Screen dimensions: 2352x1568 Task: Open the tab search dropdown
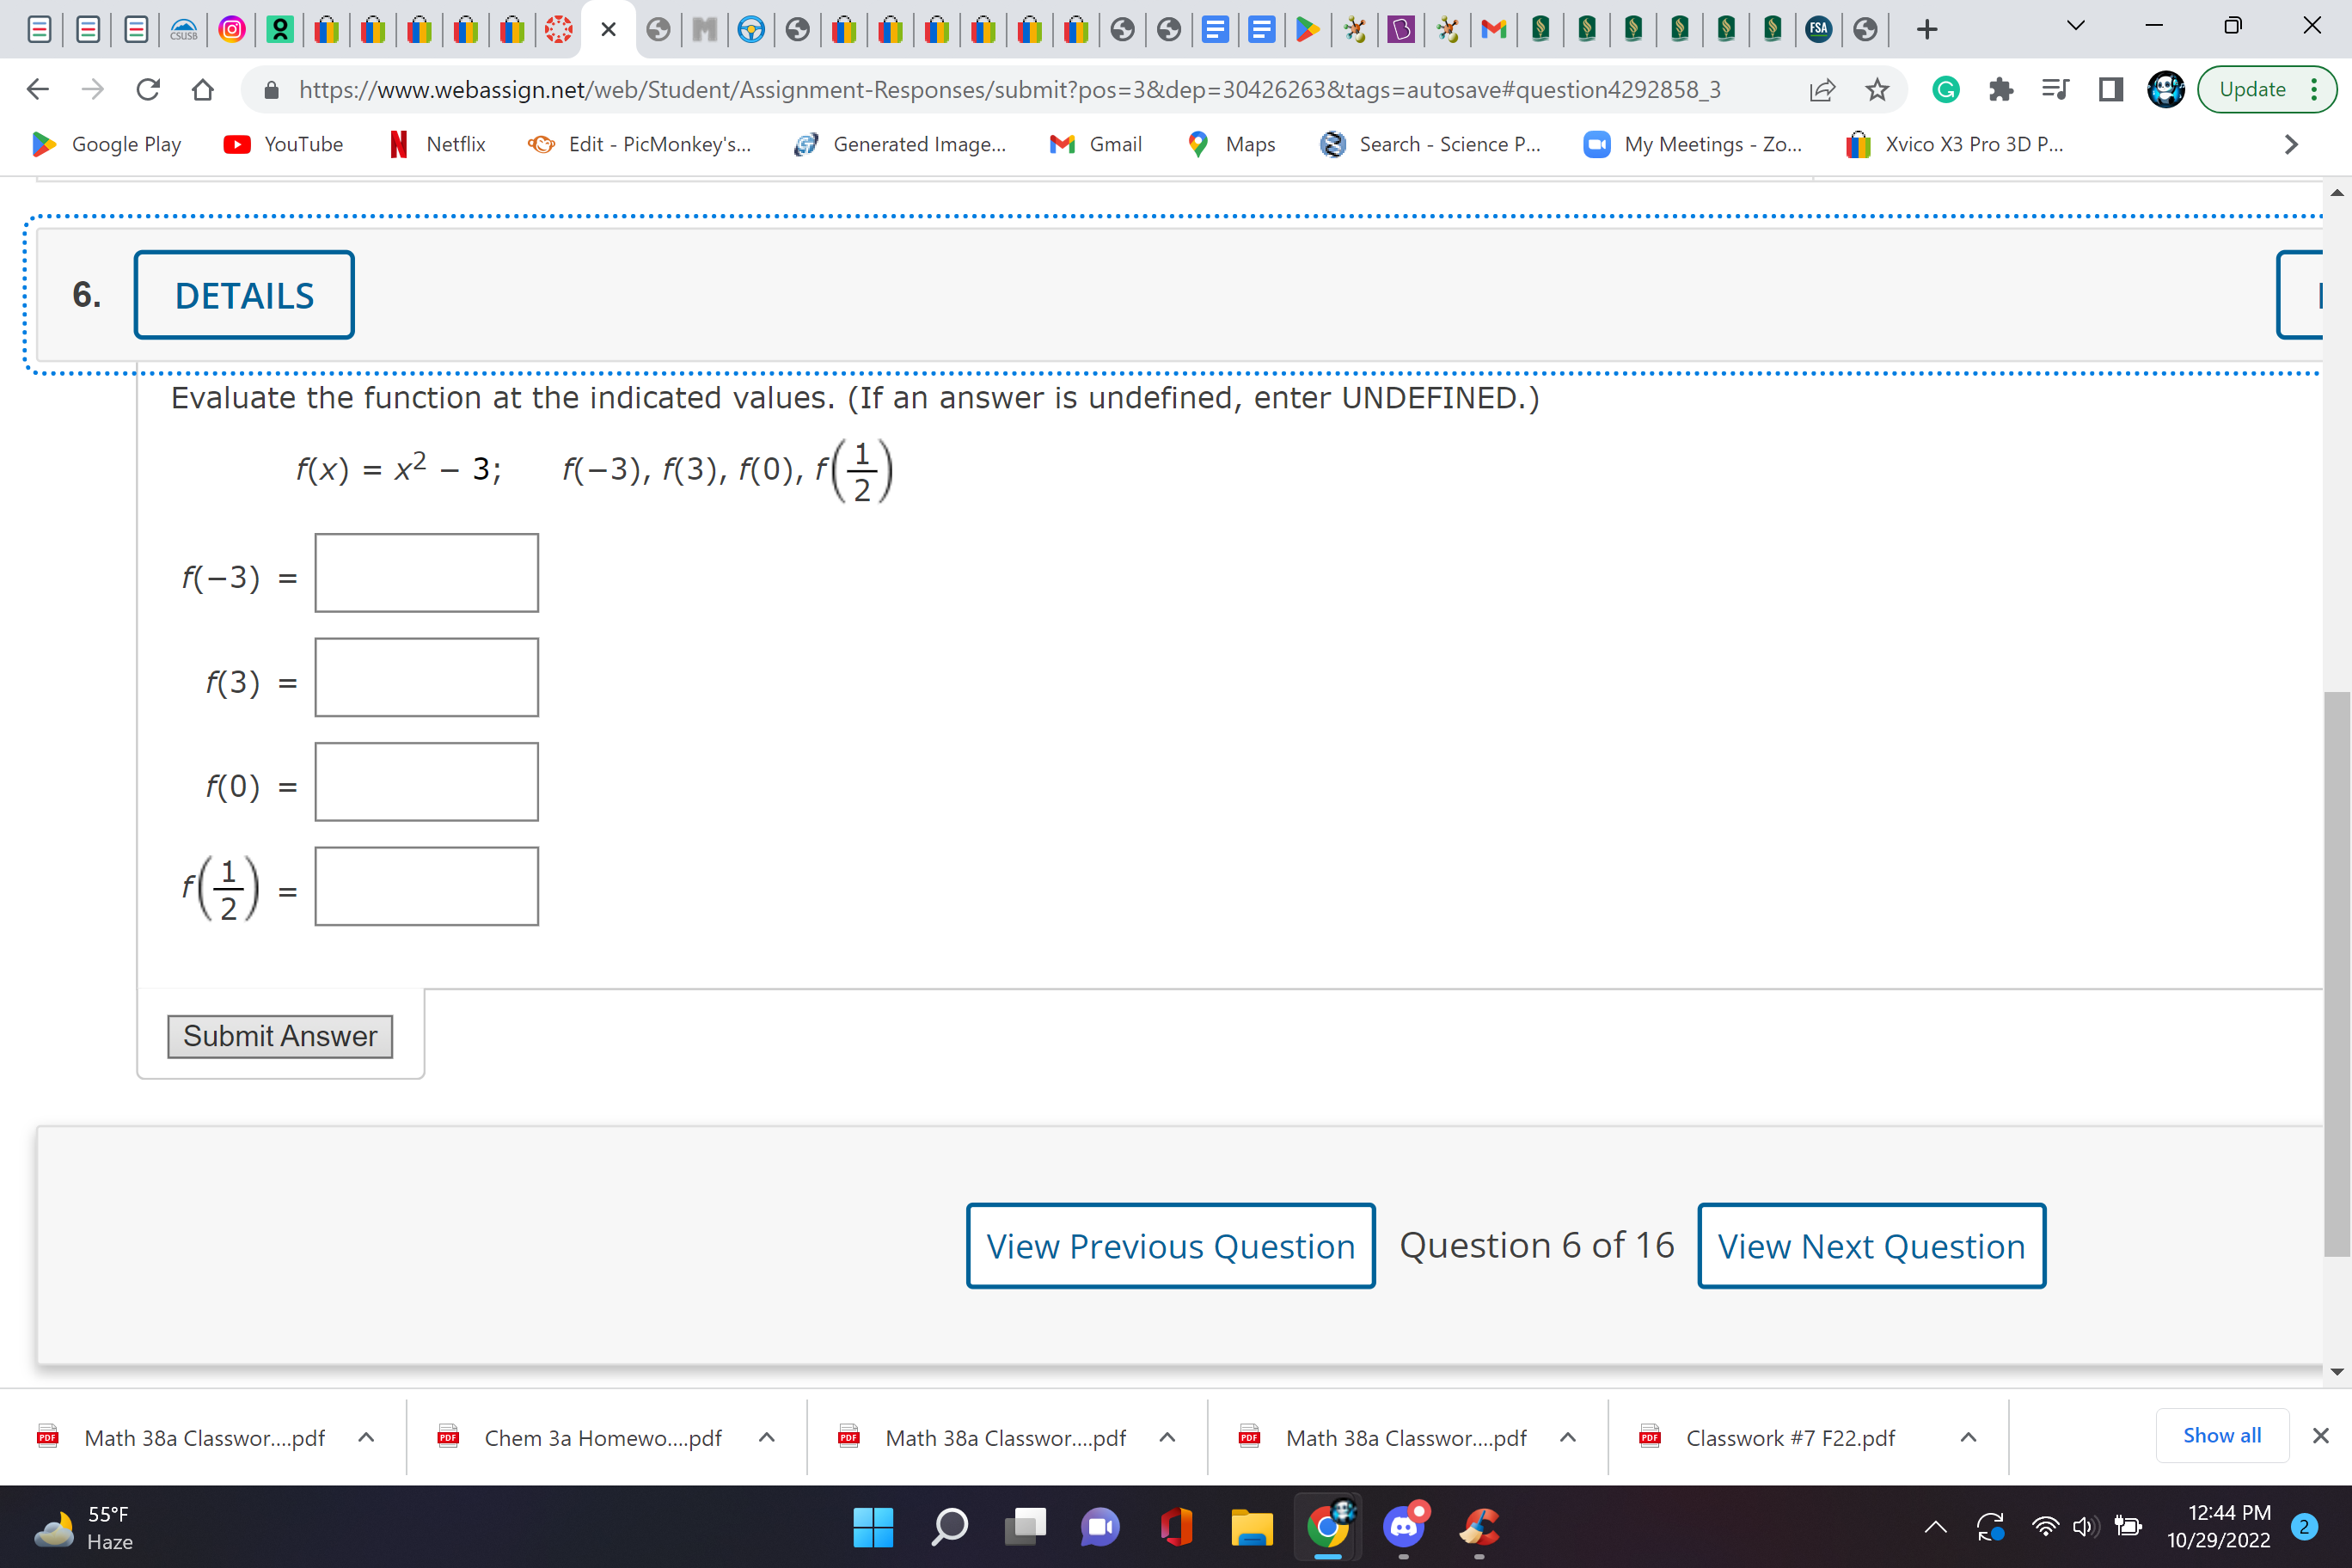pos(2074,27)
